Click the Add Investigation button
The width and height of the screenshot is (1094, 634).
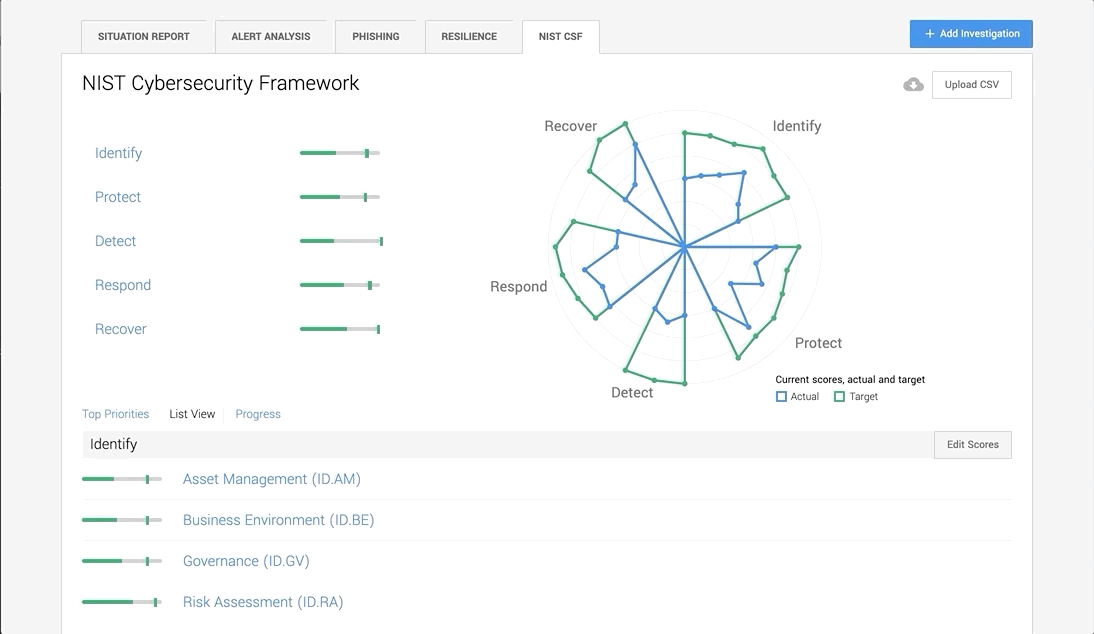point(971,33)
